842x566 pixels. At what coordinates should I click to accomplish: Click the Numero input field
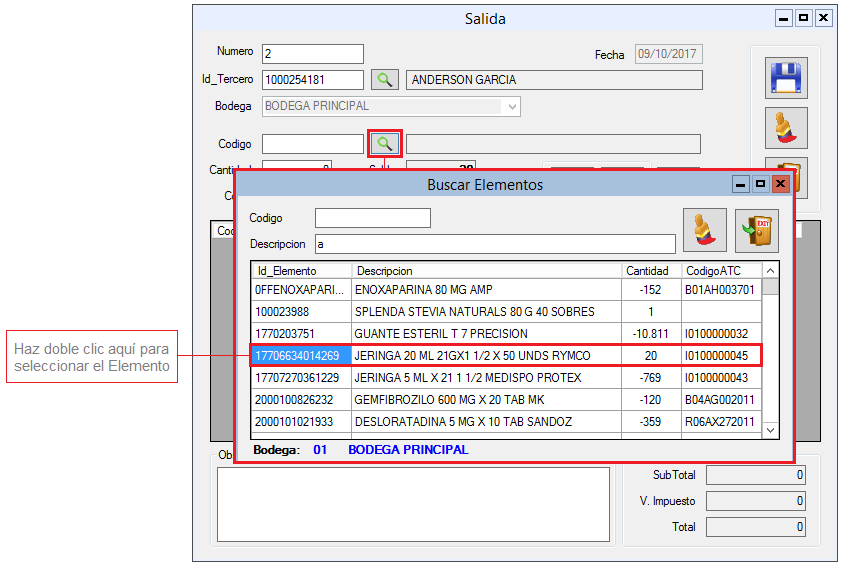click(x=312, y=54)
